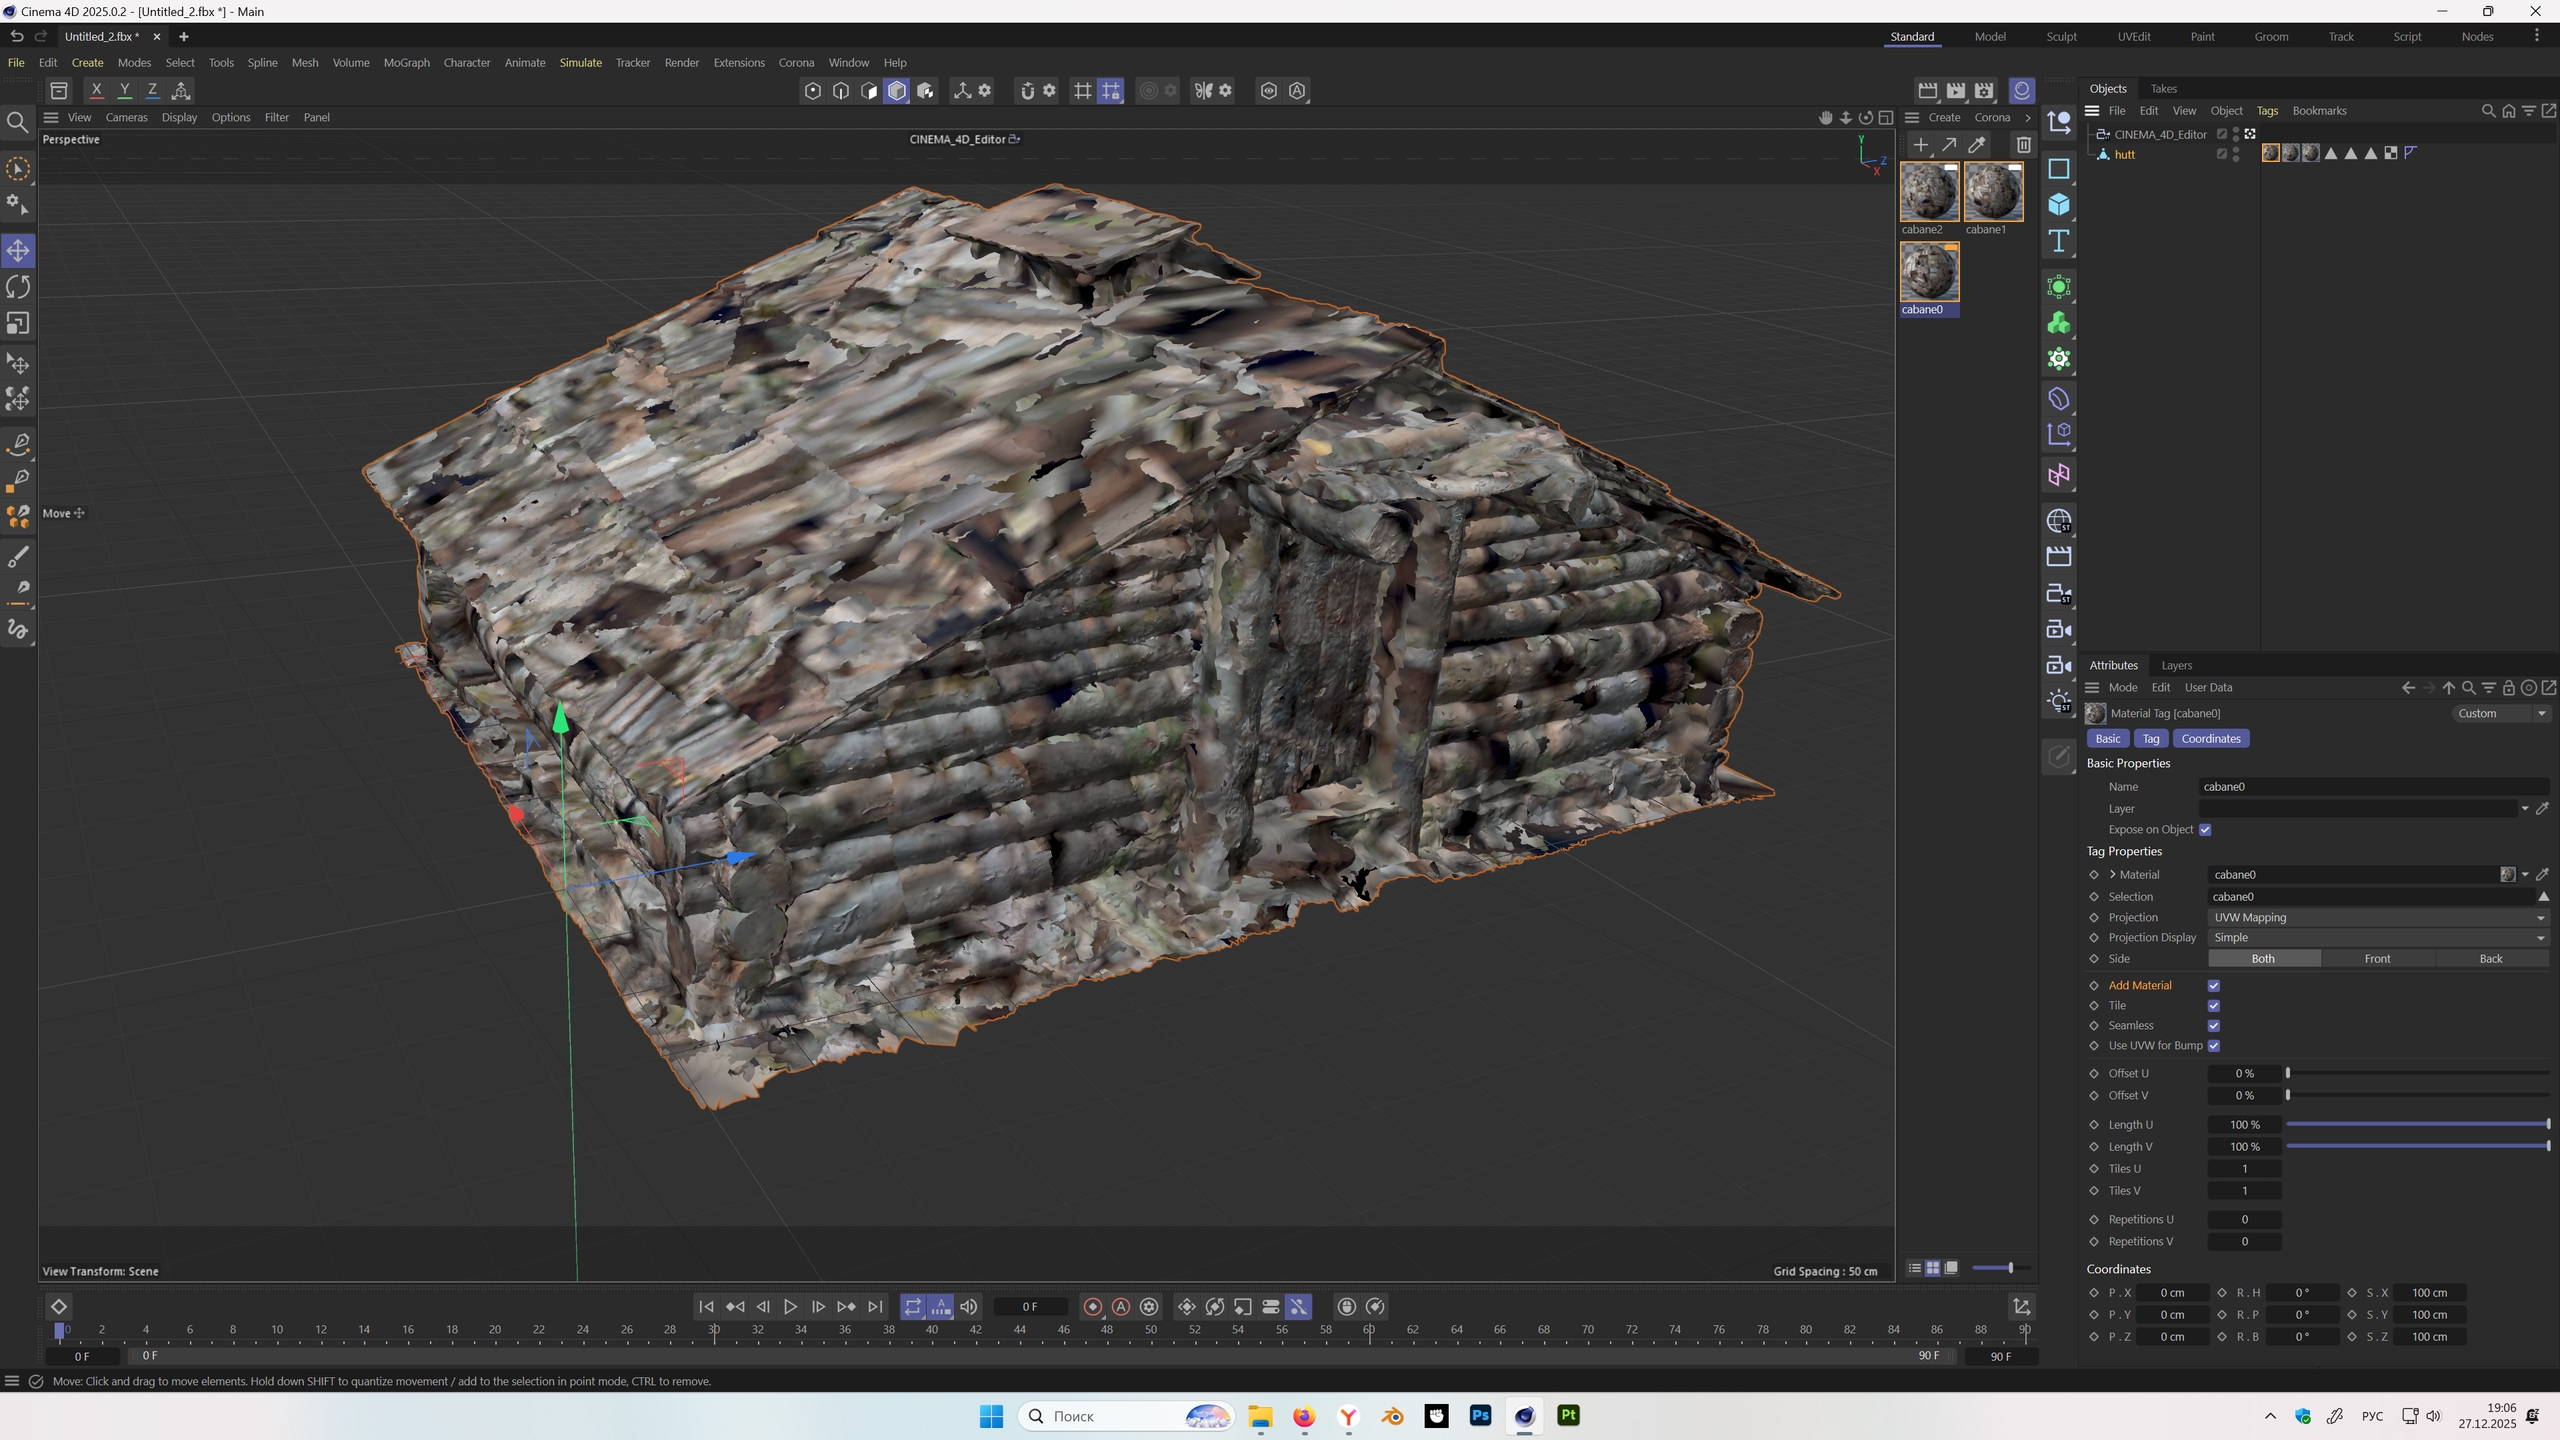Click the Text spline tool icon

tap(2058, 241)
